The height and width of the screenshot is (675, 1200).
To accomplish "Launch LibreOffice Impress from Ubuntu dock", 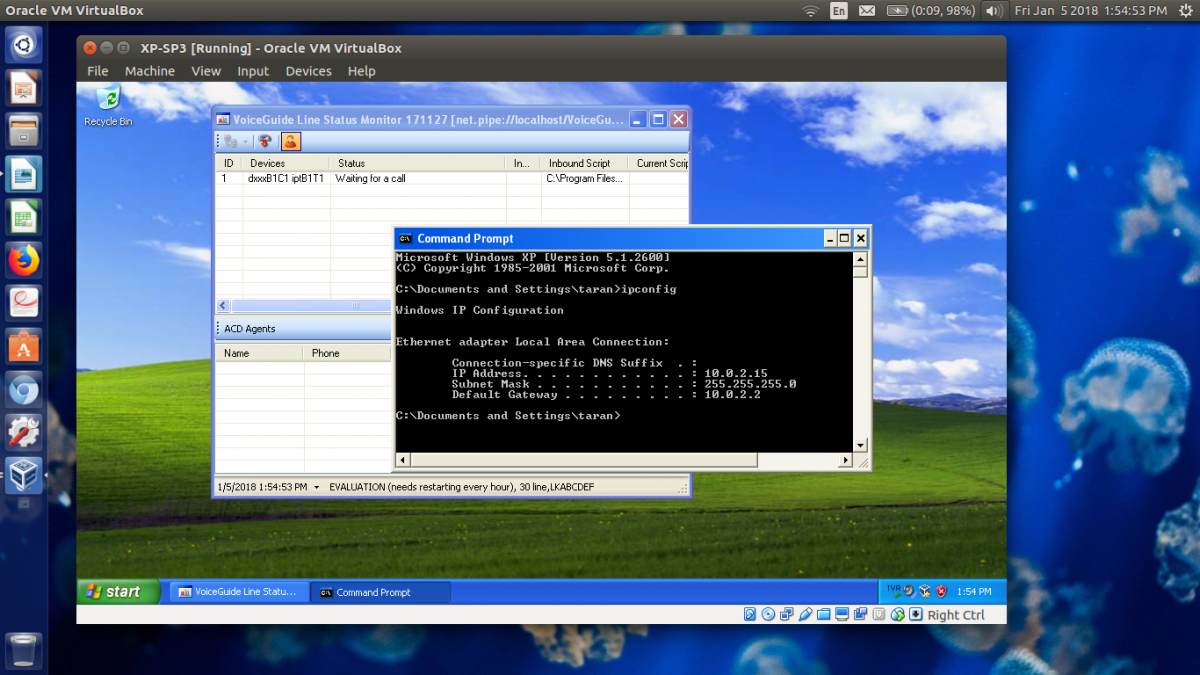I will point(24,88).
